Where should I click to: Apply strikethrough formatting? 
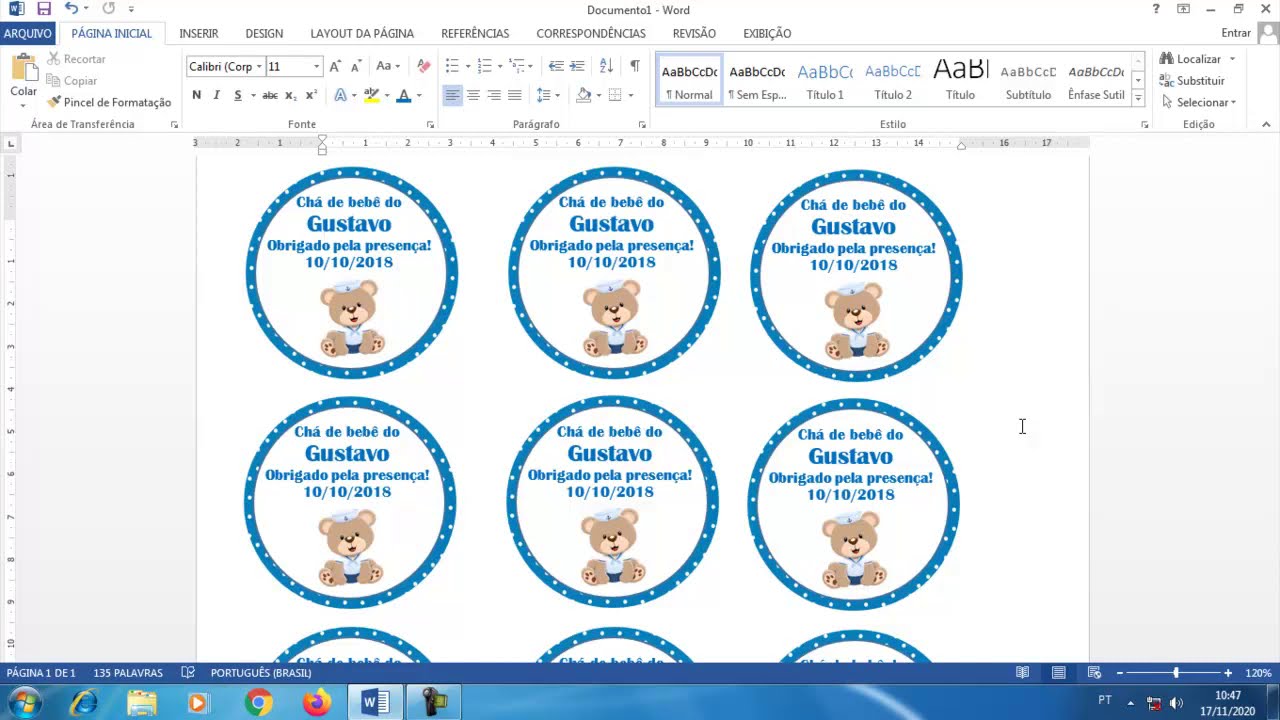(x=269, y=95)
